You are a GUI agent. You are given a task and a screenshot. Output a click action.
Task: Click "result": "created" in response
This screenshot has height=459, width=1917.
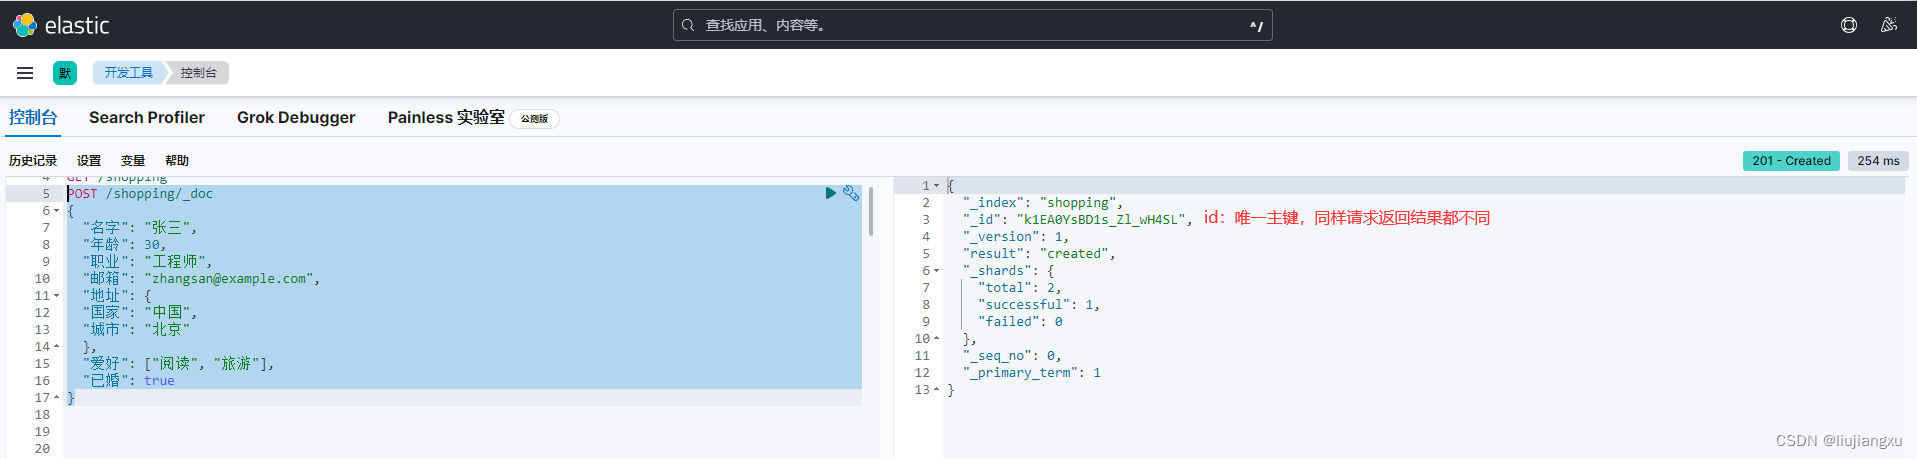[x=1039, y=254]
